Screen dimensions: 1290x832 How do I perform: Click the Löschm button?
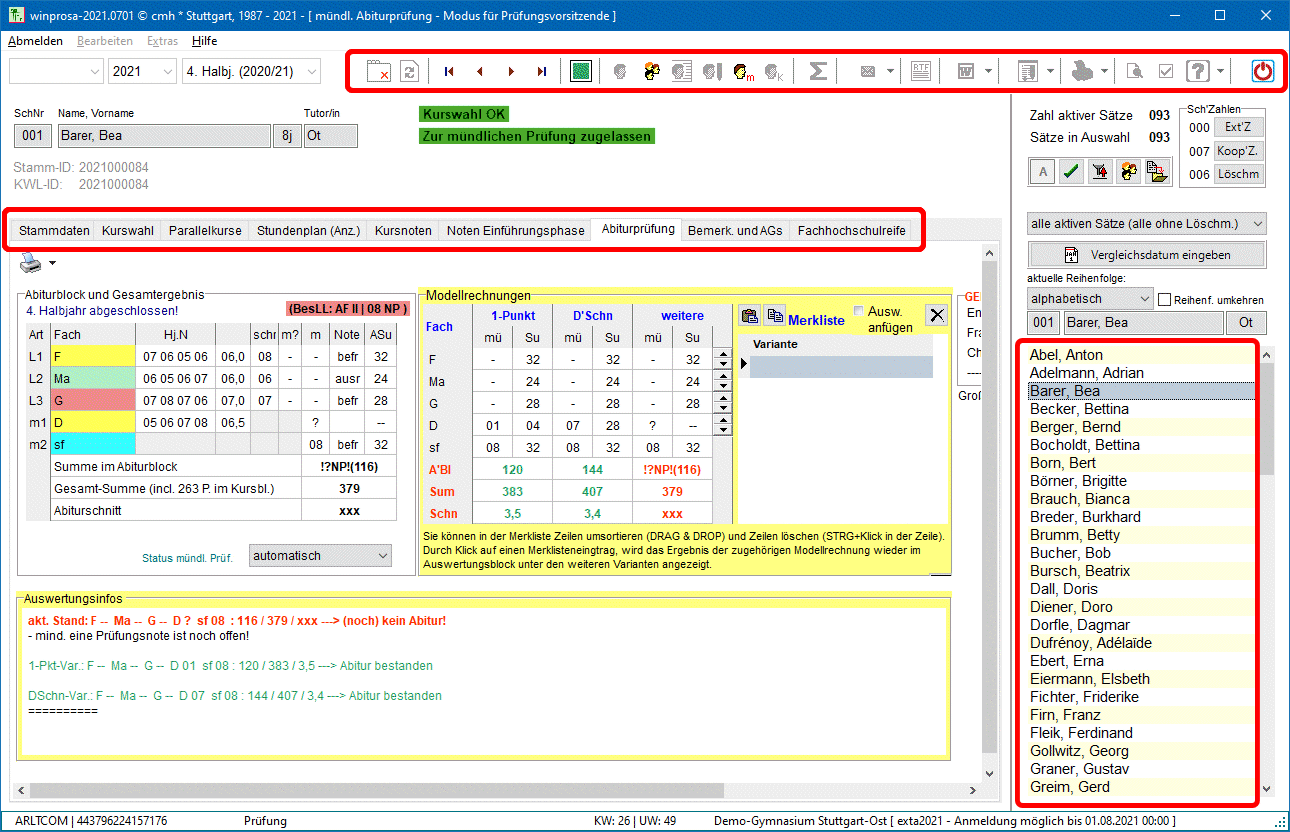click(1239, 174)
